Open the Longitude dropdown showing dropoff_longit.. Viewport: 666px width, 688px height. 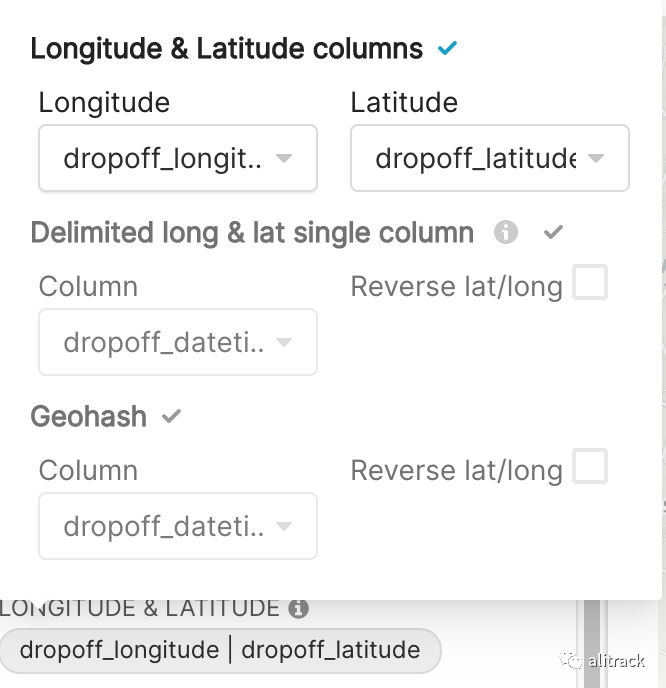click(165, 158)
